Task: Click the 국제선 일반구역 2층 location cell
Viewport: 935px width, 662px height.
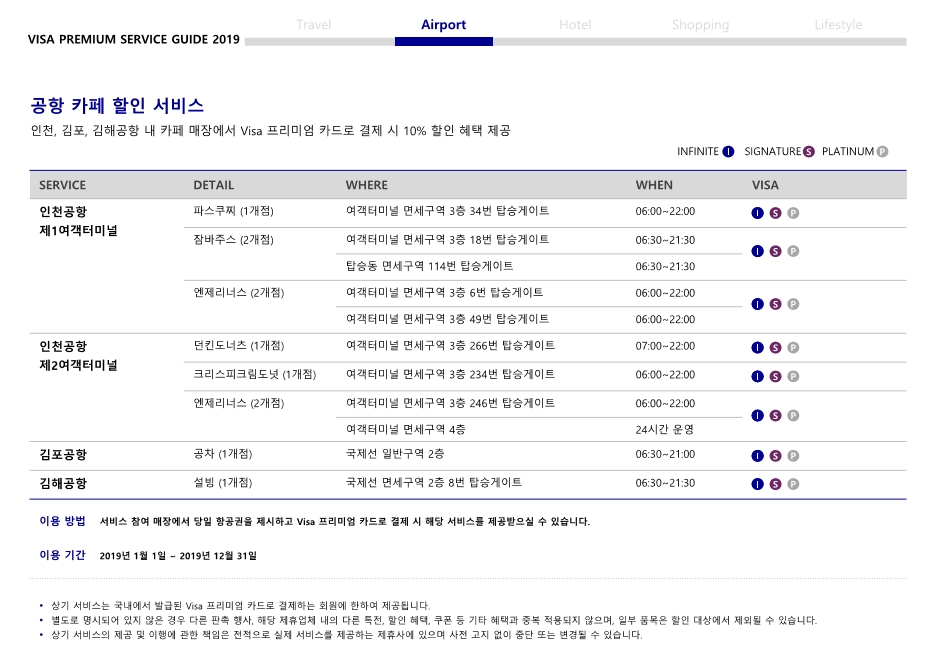Action: pyautogui.click(x=395, y=454)
